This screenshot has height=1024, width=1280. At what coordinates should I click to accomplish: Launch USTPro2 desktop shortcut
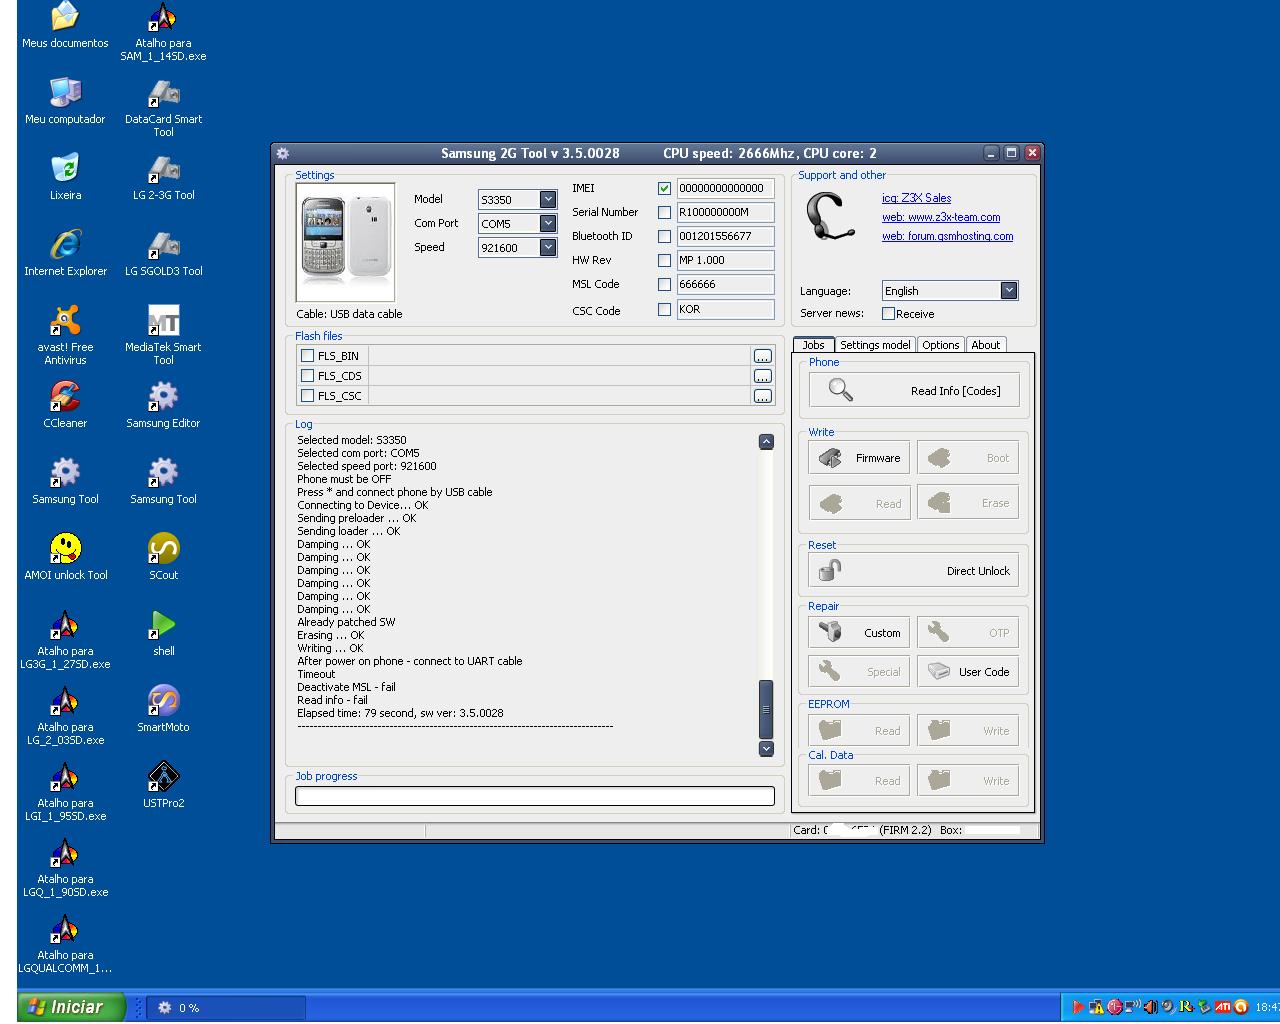163,784
